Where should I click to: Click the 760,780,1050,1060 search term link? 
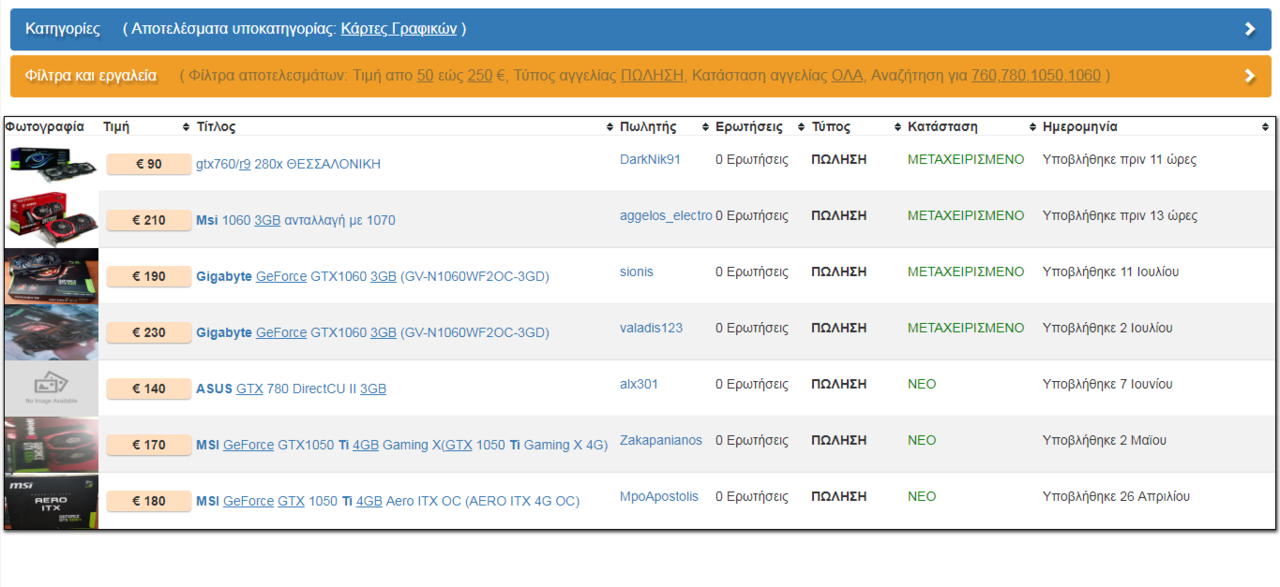click(x=1036, y=76)
